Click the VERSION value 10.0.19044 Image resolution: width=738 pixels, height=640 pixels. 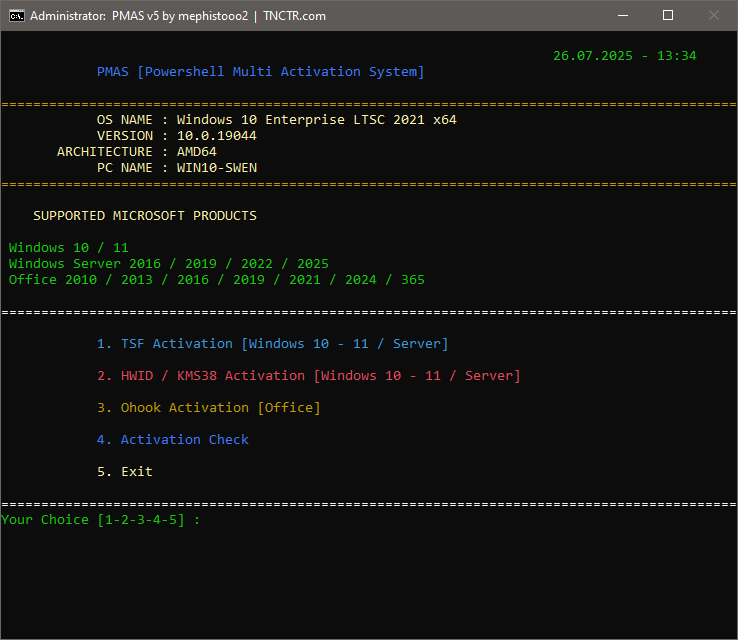coord(217,136)
